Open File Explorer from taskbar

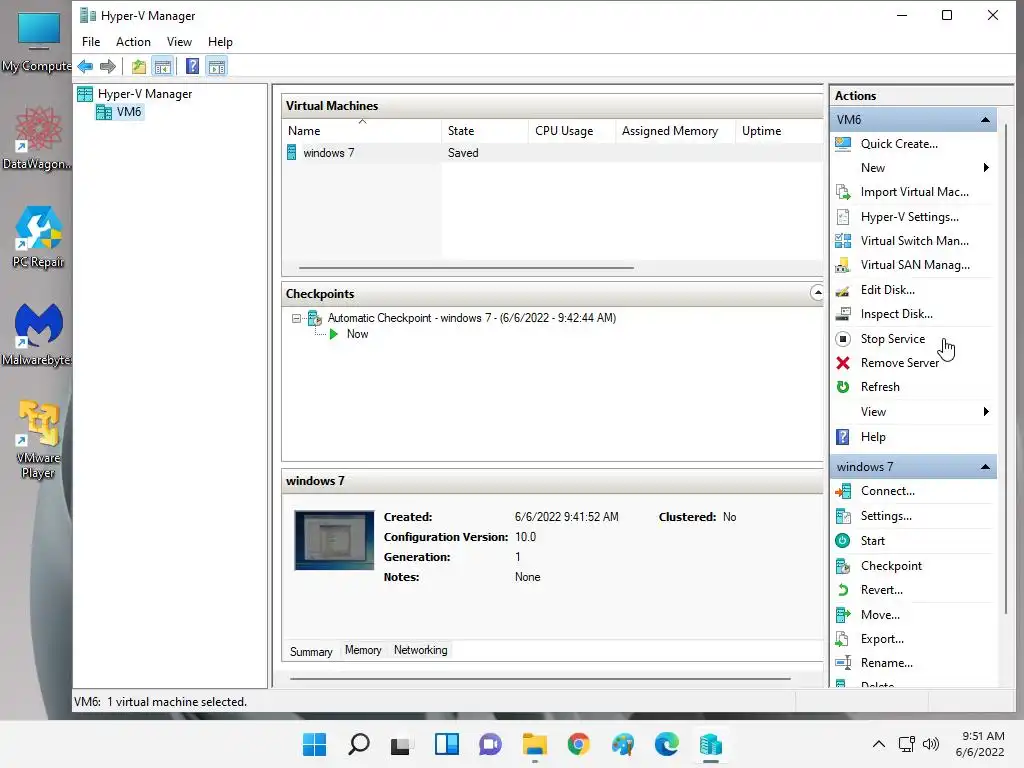tap(535, 744)
